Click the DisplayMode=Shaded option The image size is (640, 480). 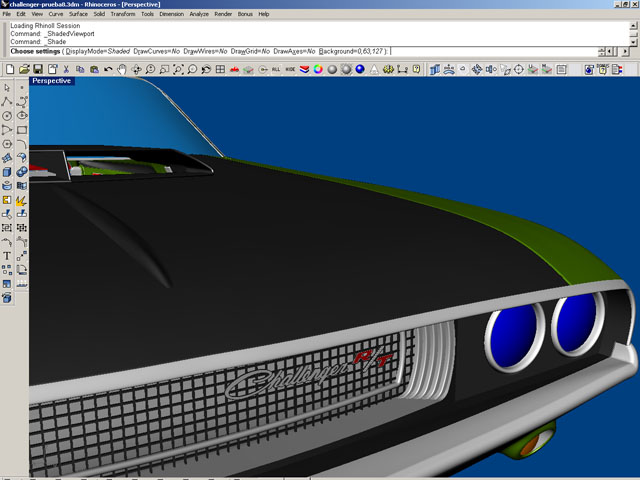98,51
